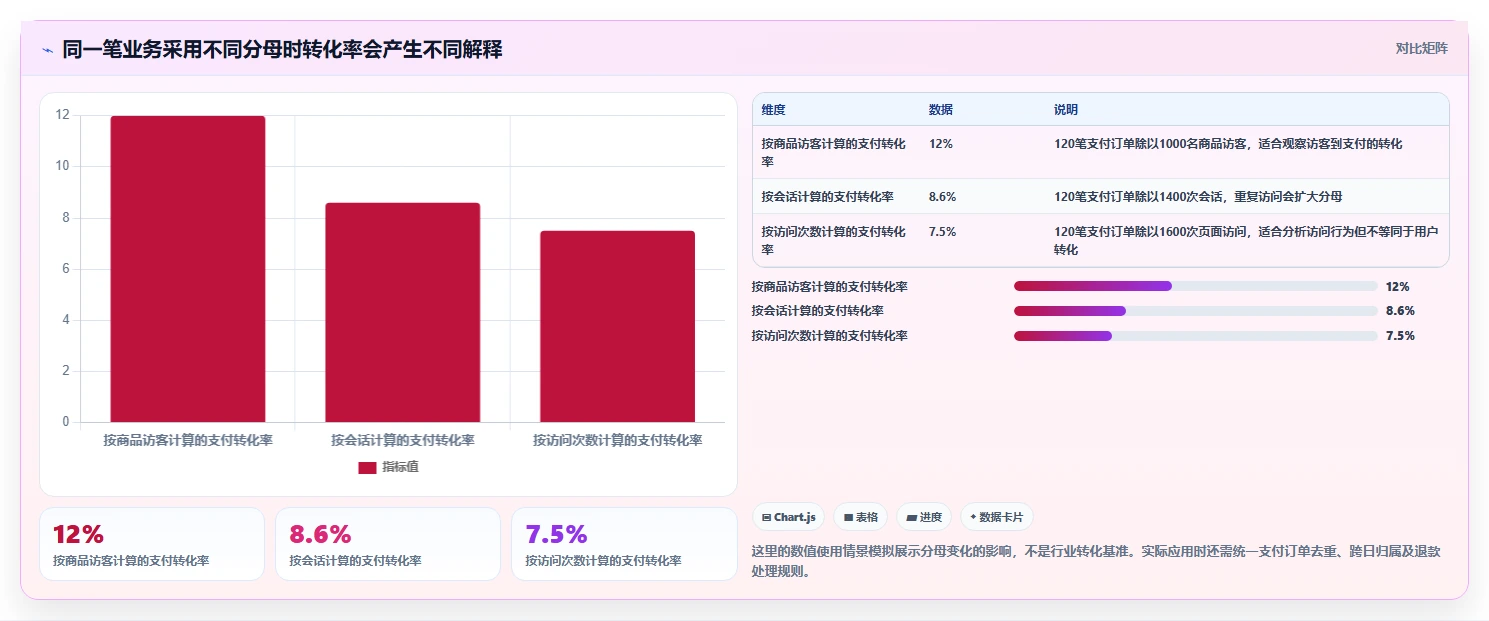
Task: Click the 按会话计算的支付转化率 chart bar
Action: pos(403,312)
